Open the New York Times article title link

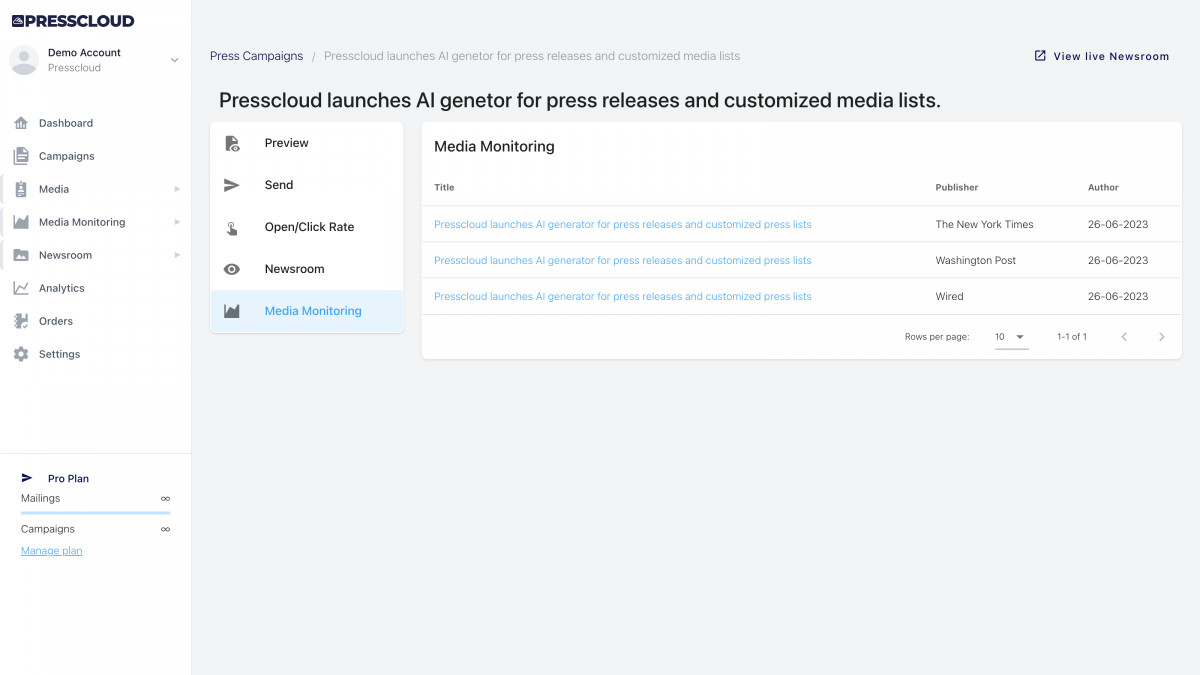(x=622, y=224)
